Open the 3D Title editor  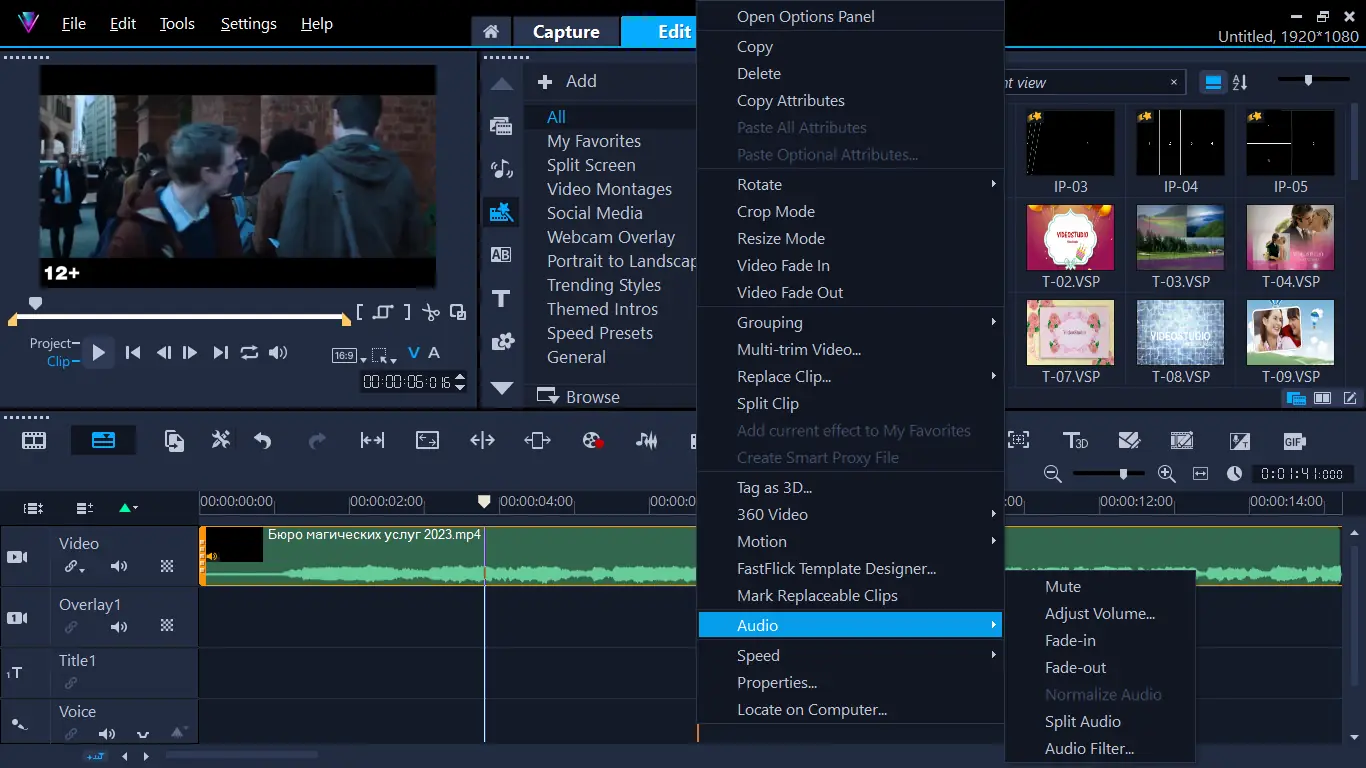point(1075,440)
